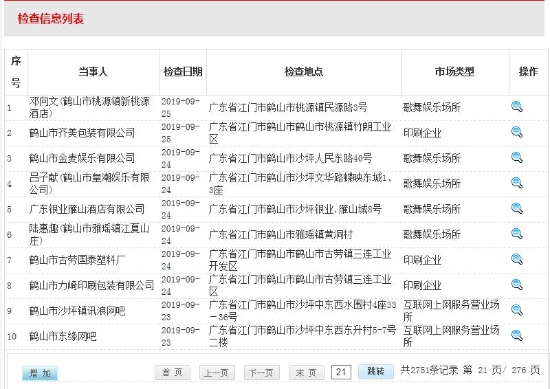The width and height of the screenshot is (550, 389).
Task: Click 歌舞娱乐场所 market type in row 1
Action: coord(432,107)
